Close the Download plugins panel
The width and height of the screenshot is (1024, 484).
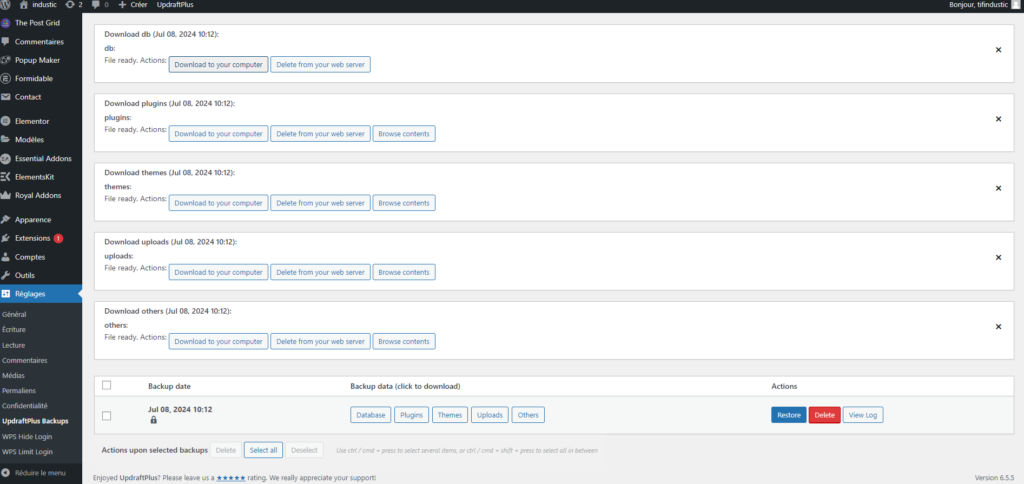(x=997, y=118)
